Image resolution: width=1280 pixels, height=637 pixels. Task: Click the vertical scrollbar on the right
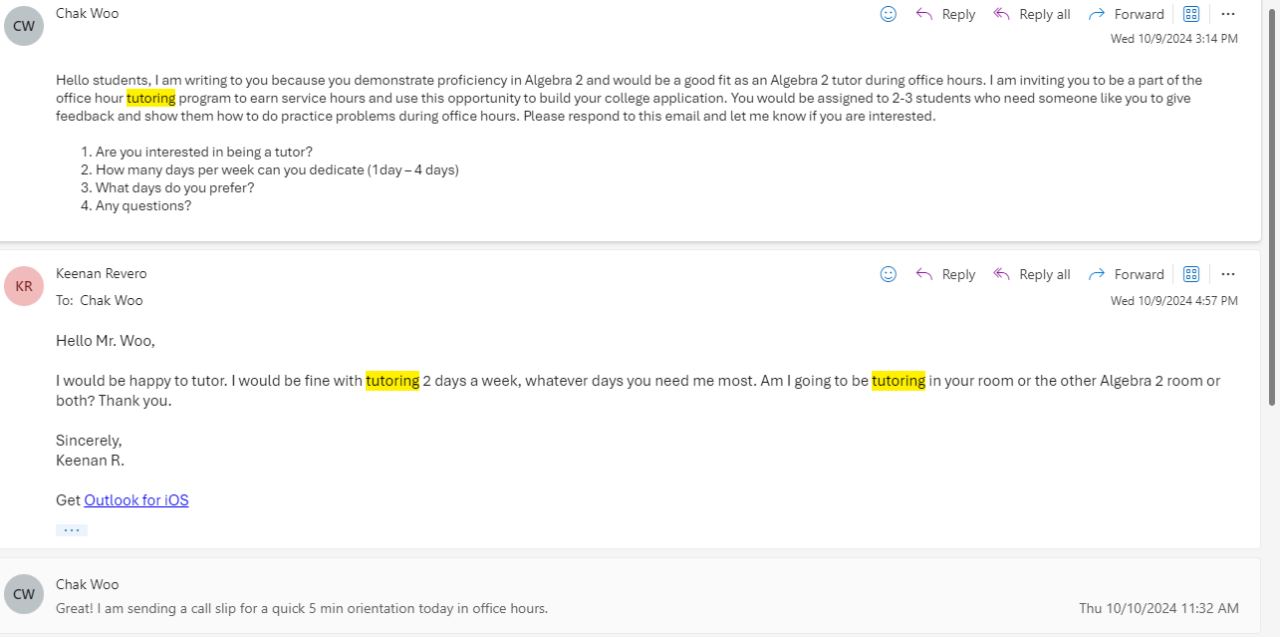[x=1272, y=200]
